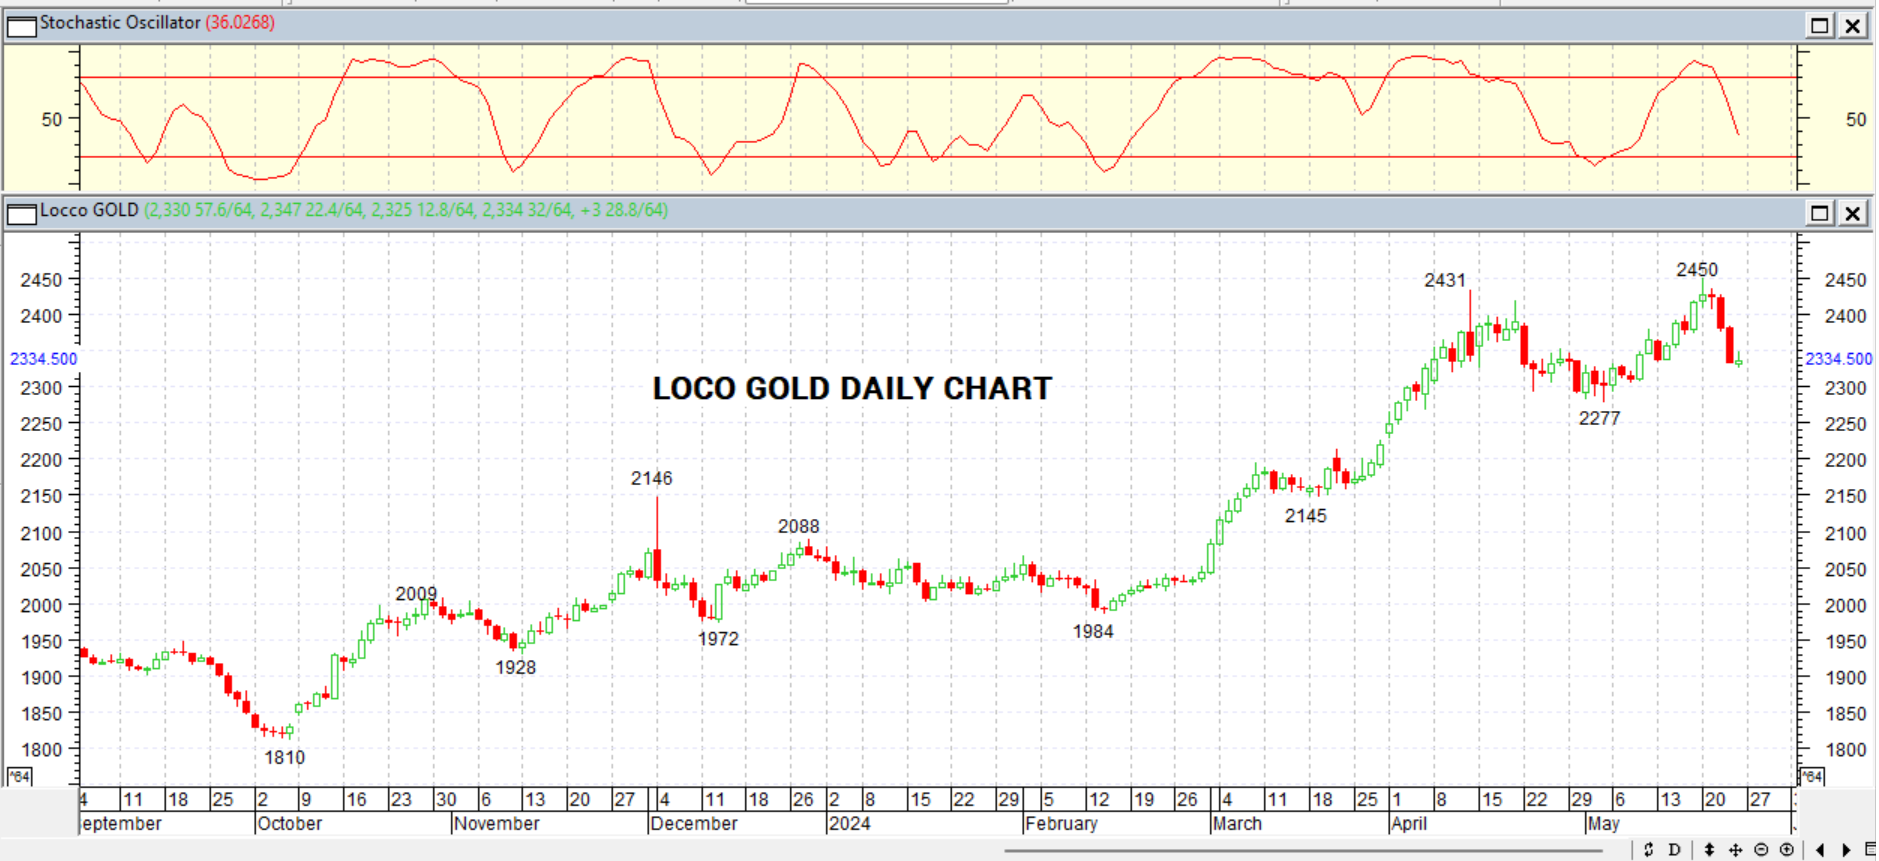Click the 2431 price label
Image resolution: width=1879 pixels, height=861 pixels.
1445,280
